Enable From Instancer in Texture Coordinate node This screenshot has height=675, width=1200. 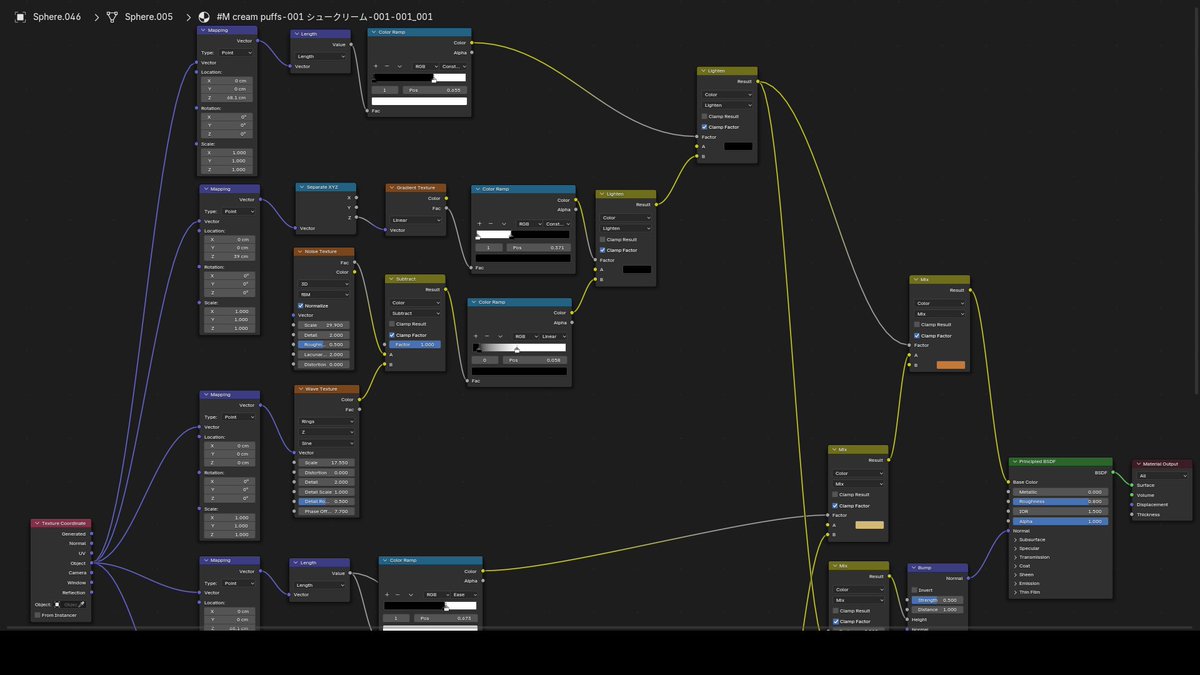[37, 615]
